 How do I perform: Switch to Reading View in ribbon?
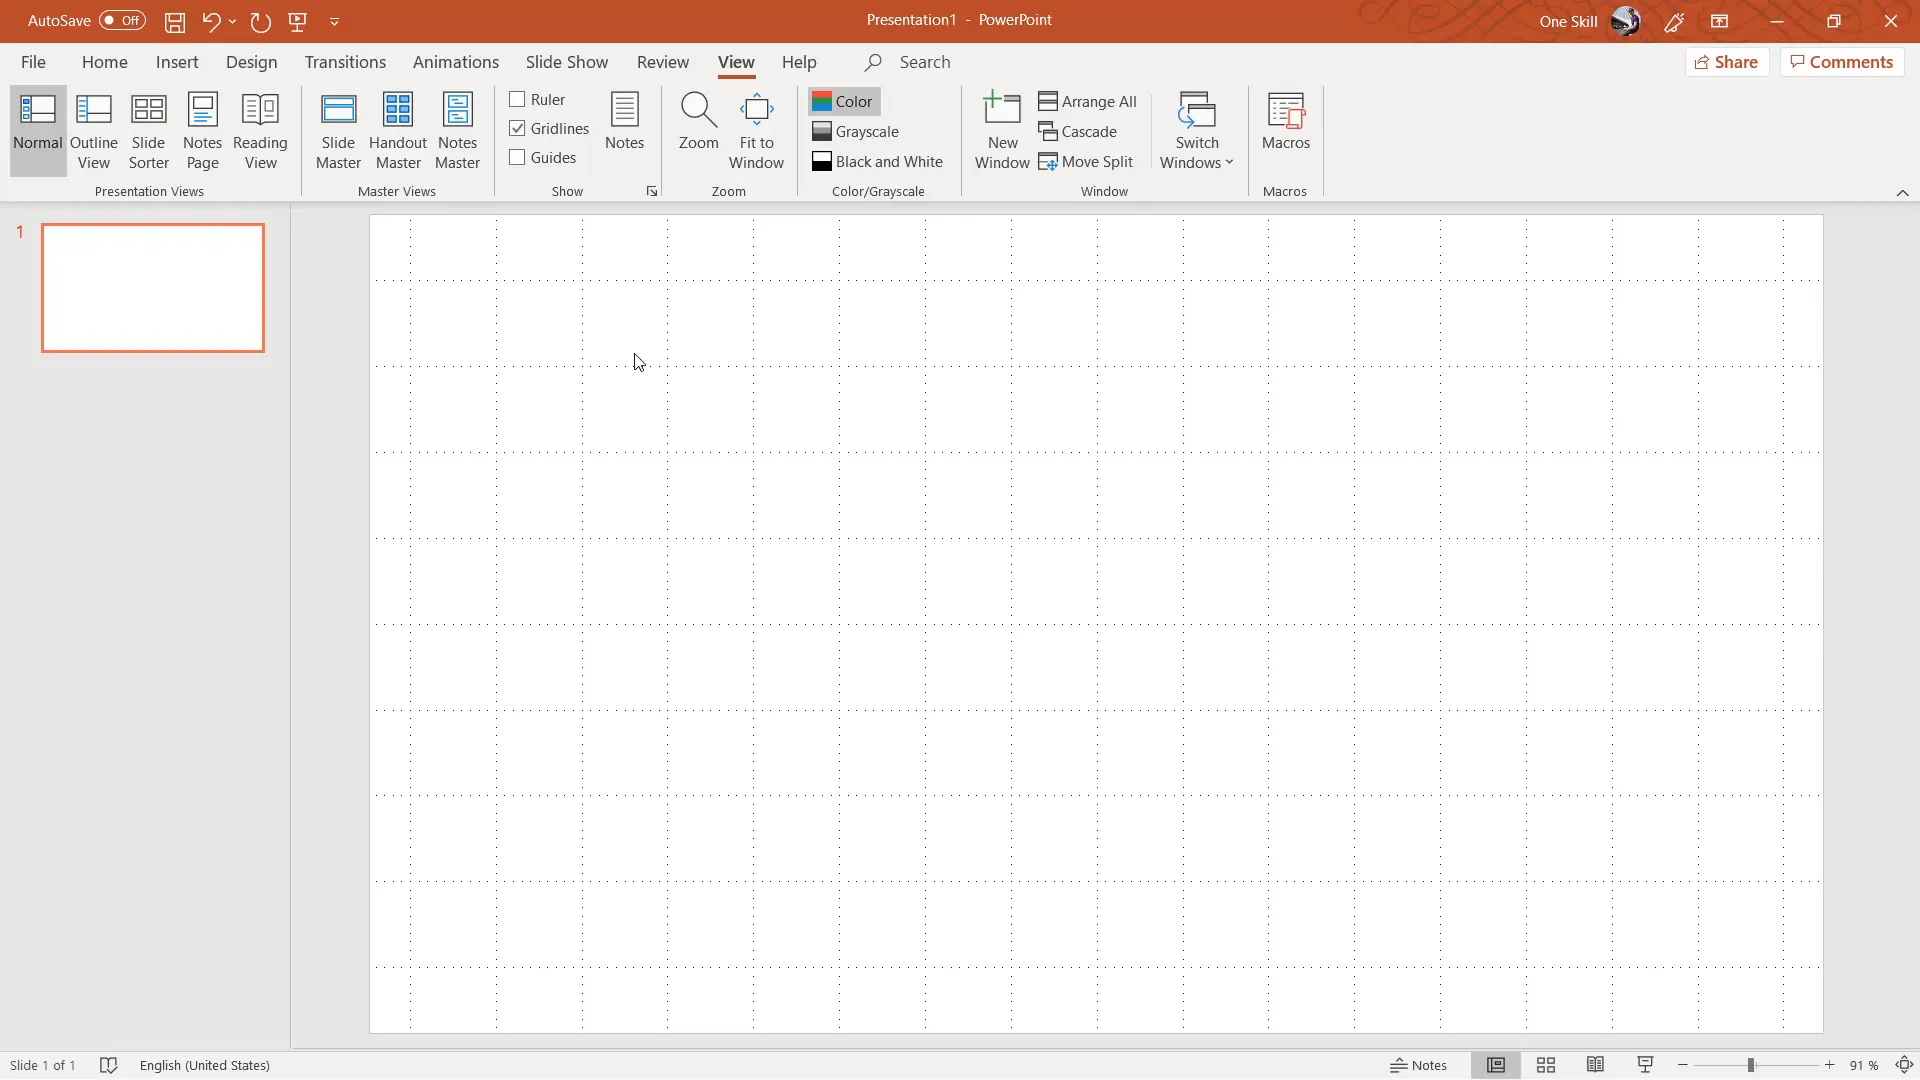[260, 131]
